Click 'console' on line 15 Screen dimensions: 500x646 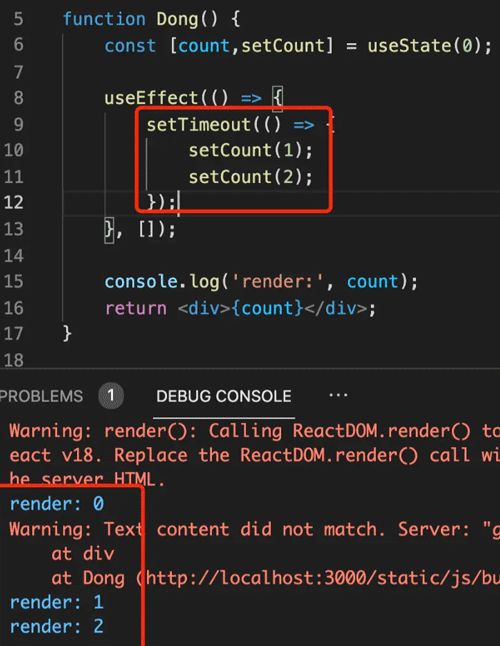click(141, 281)
